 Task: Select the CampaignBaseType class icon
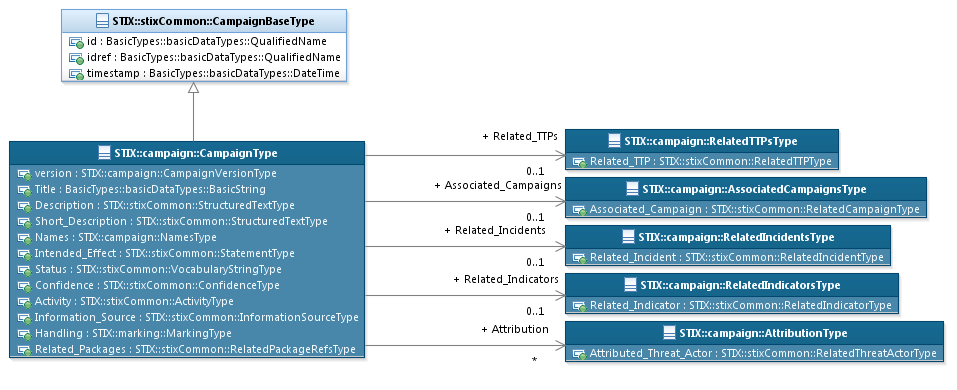click(x=103, y=21)
